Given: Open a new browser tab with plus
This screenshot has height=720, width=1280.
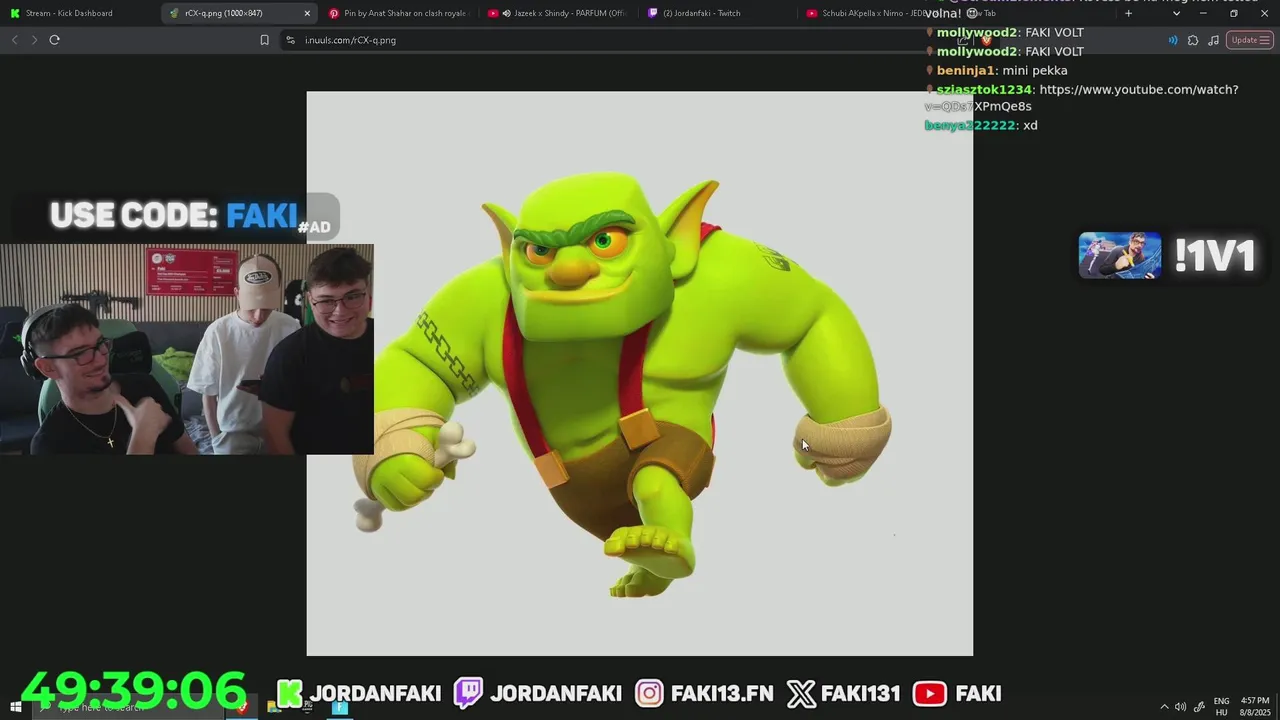Looking at the screenshot, I should pos(1129,13).
